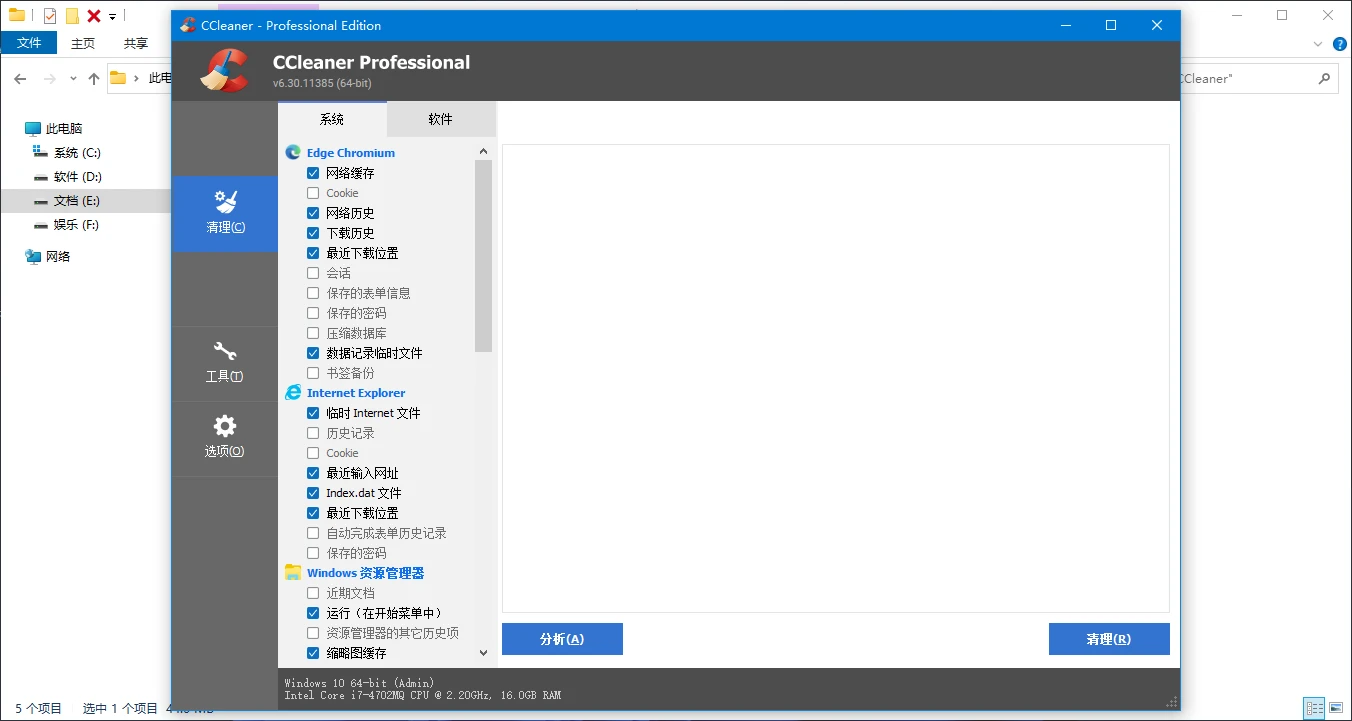This screenshot has height=721, width=1352.
Task: Enable the 近期文档 checkbox
Action: [x=313, y=593]
